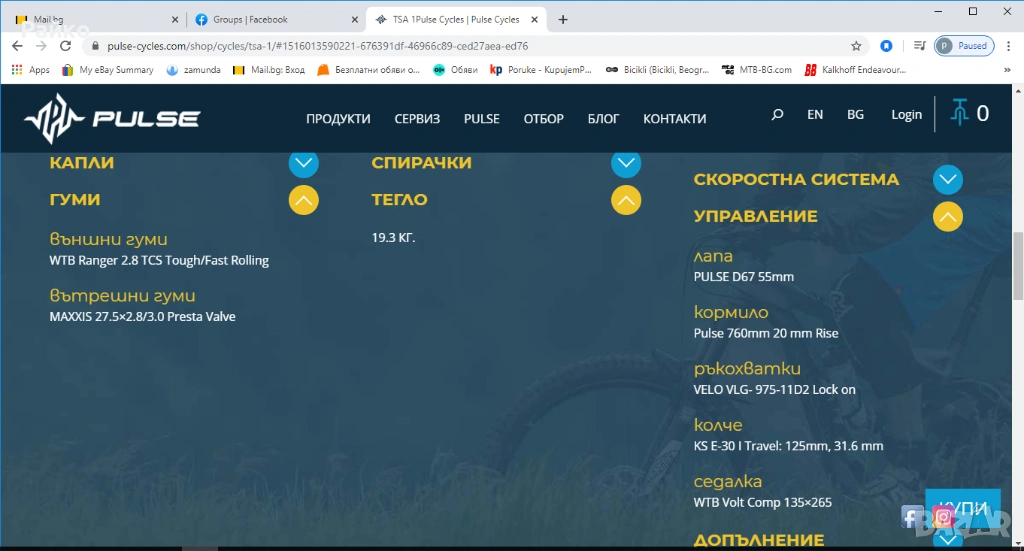Switch to the Mail.bg tab
The image size is (1024, 551).
[97, 20]
